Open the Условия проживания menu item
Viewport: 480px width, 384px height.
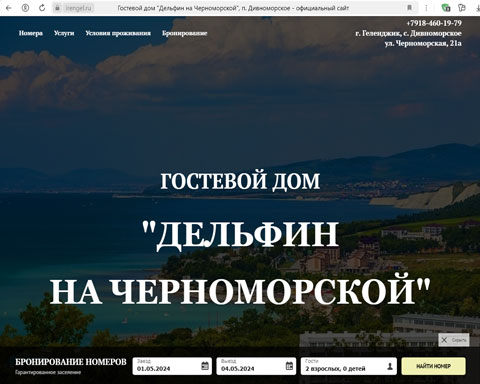click(x=118, y=33)
